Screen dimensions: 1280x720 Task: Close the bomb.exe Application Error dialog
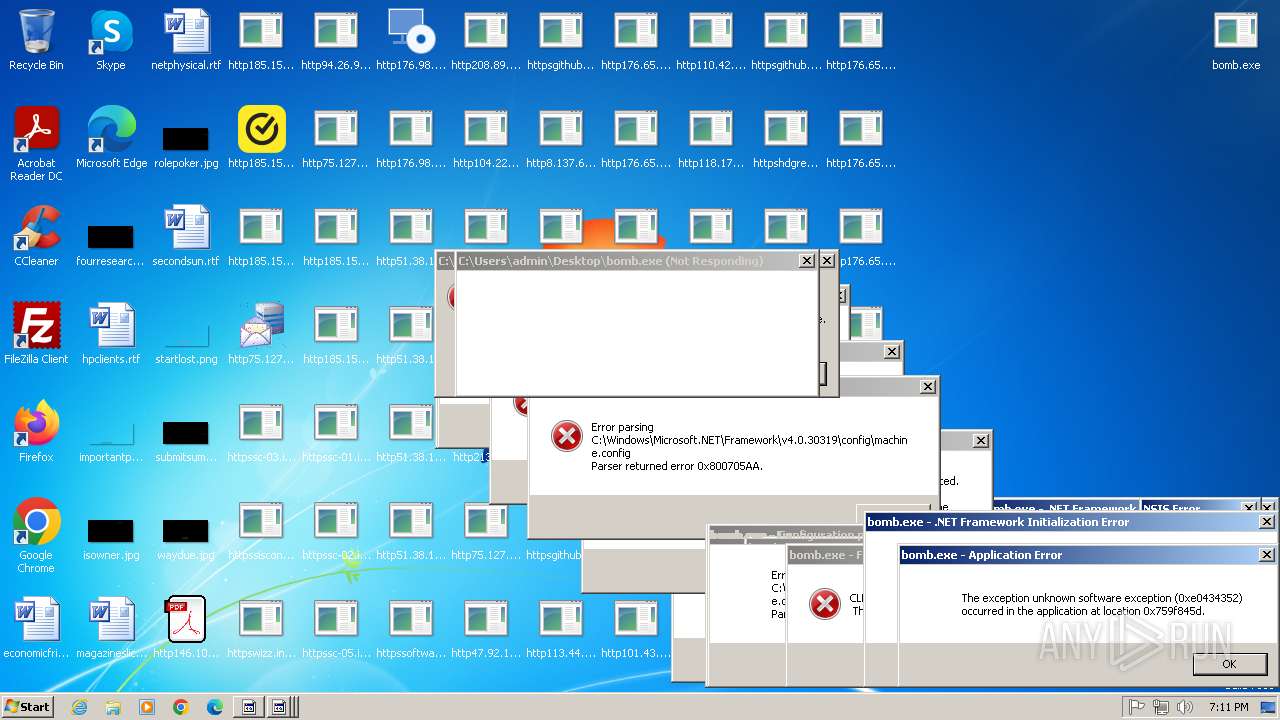pos(1266,555)
